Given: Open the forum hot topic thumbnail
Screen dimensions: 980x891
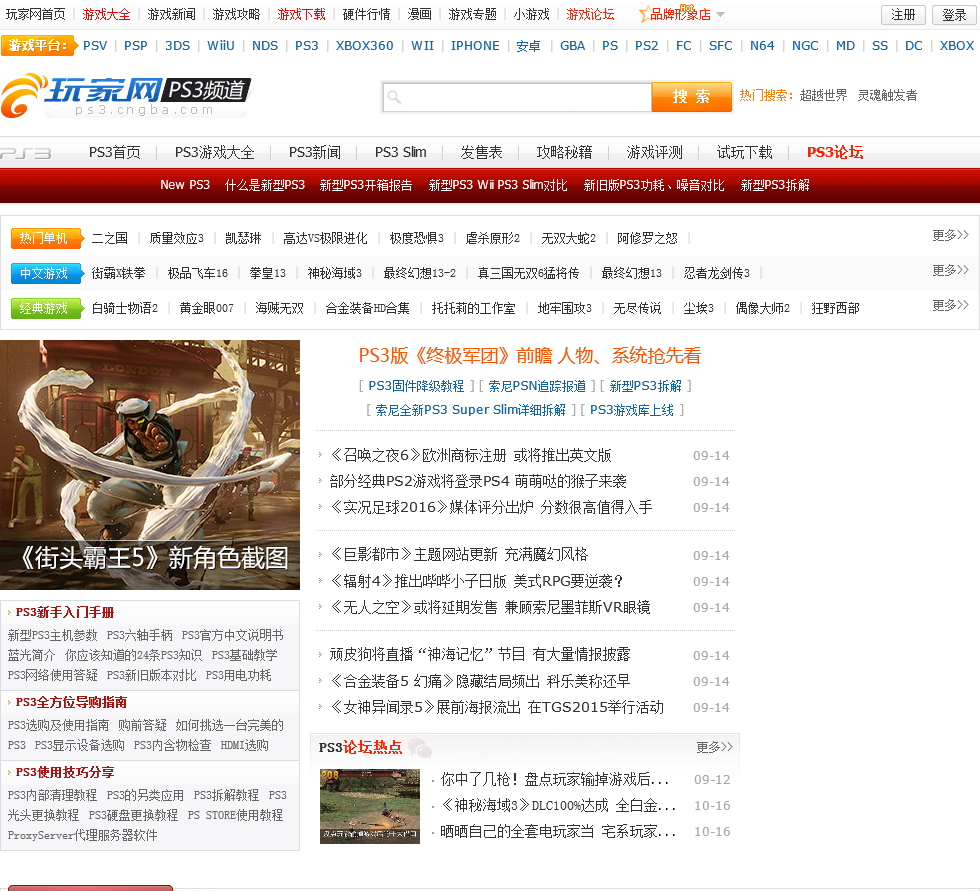Looking at the screenshot, I should pyautogui.click(x=369, y=805).
